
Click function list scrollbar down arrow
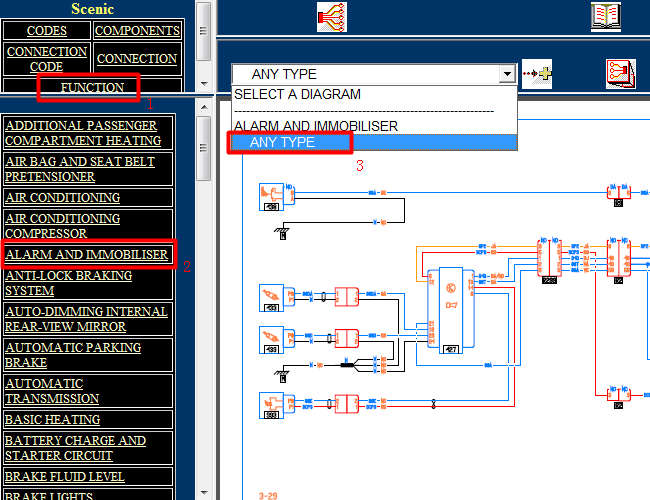[204, 493]
